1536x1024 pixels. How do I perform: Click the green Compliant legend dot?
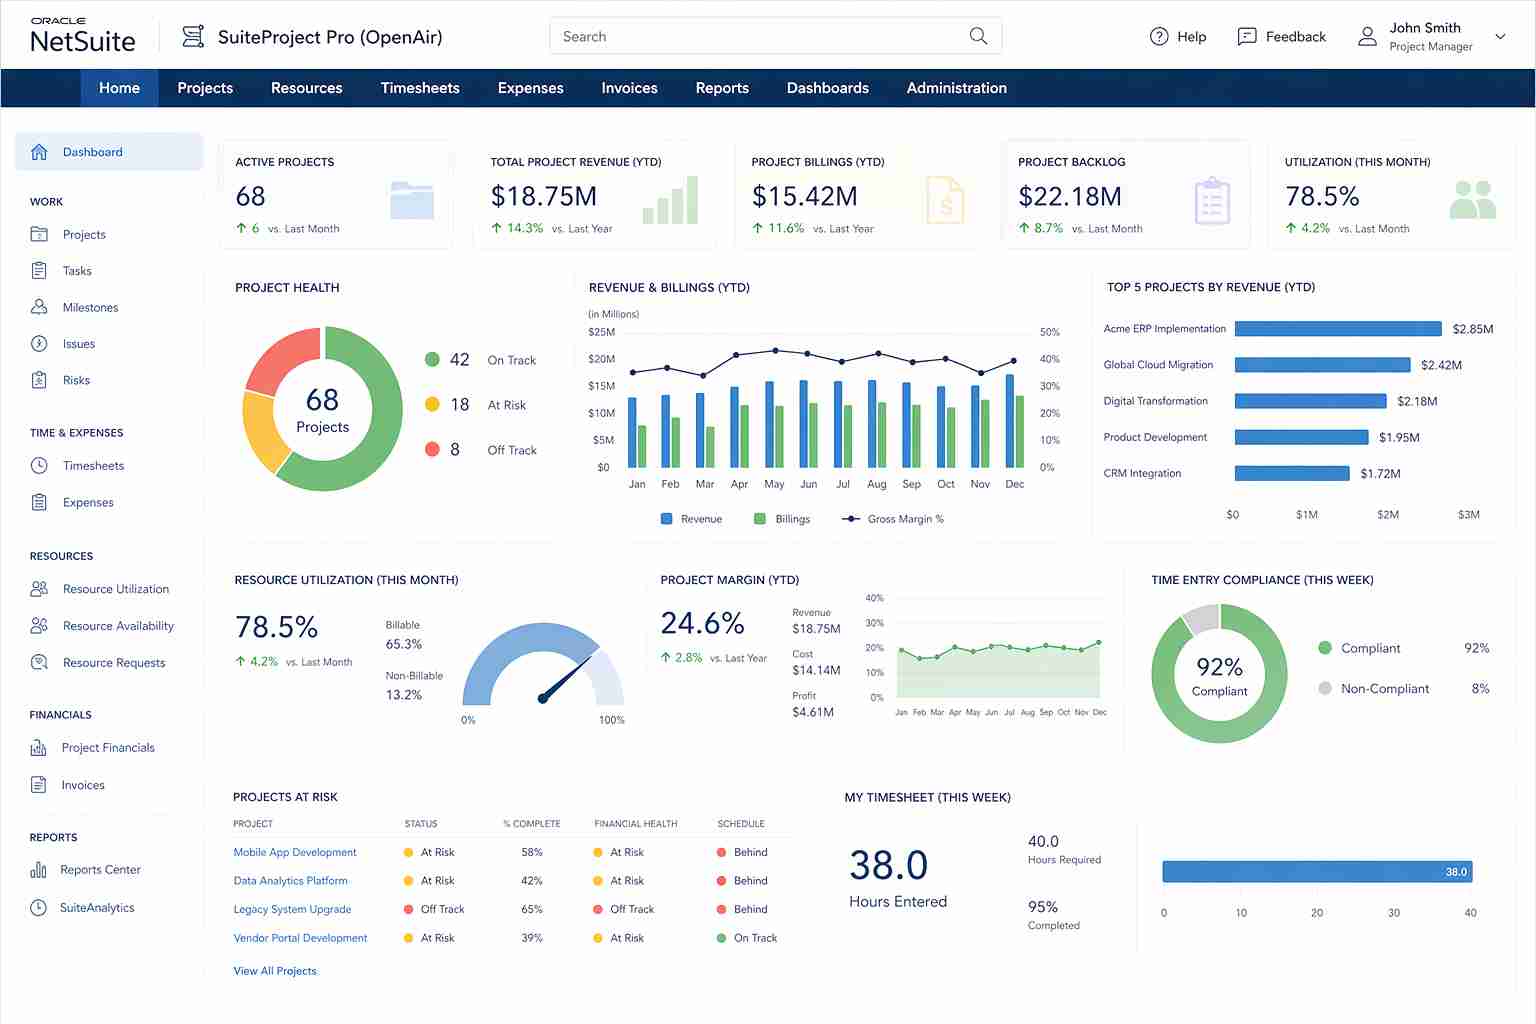coord(1325,648)
